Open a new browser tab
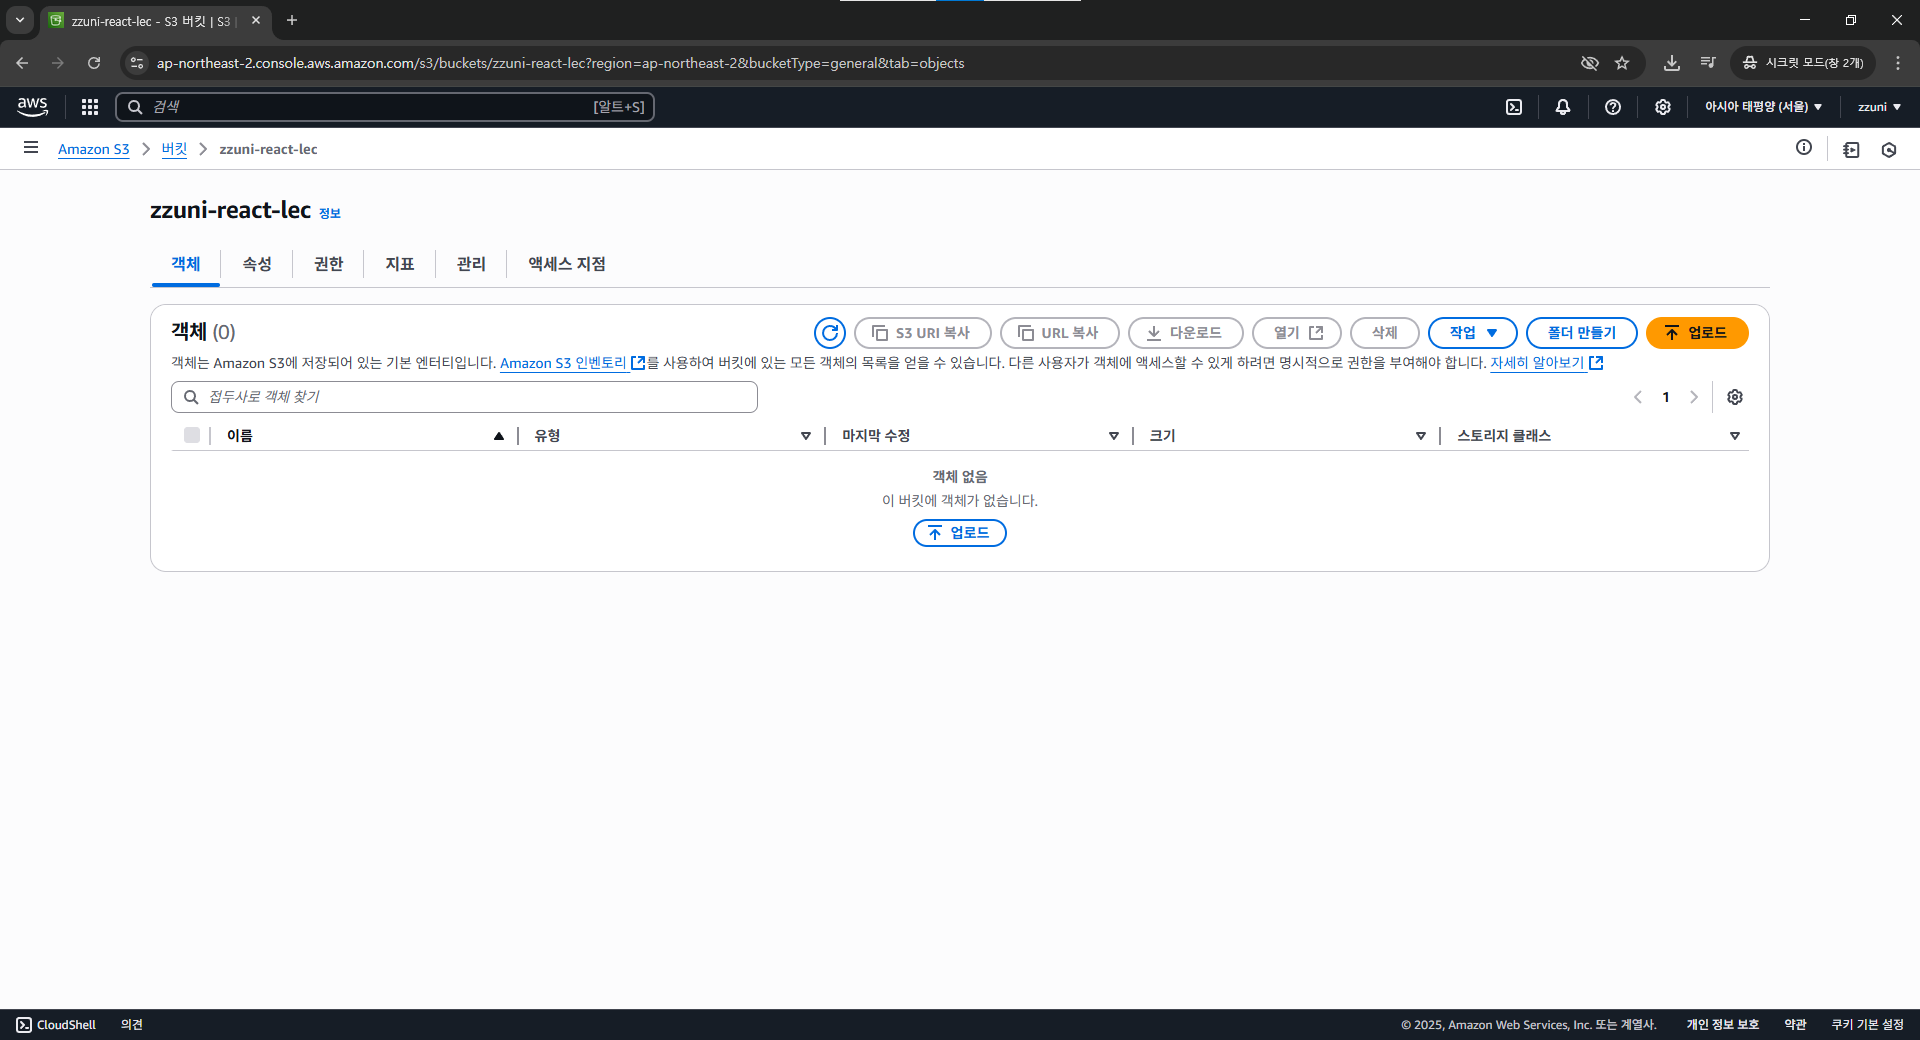1920x1040 pixels. tap(292, 20)
